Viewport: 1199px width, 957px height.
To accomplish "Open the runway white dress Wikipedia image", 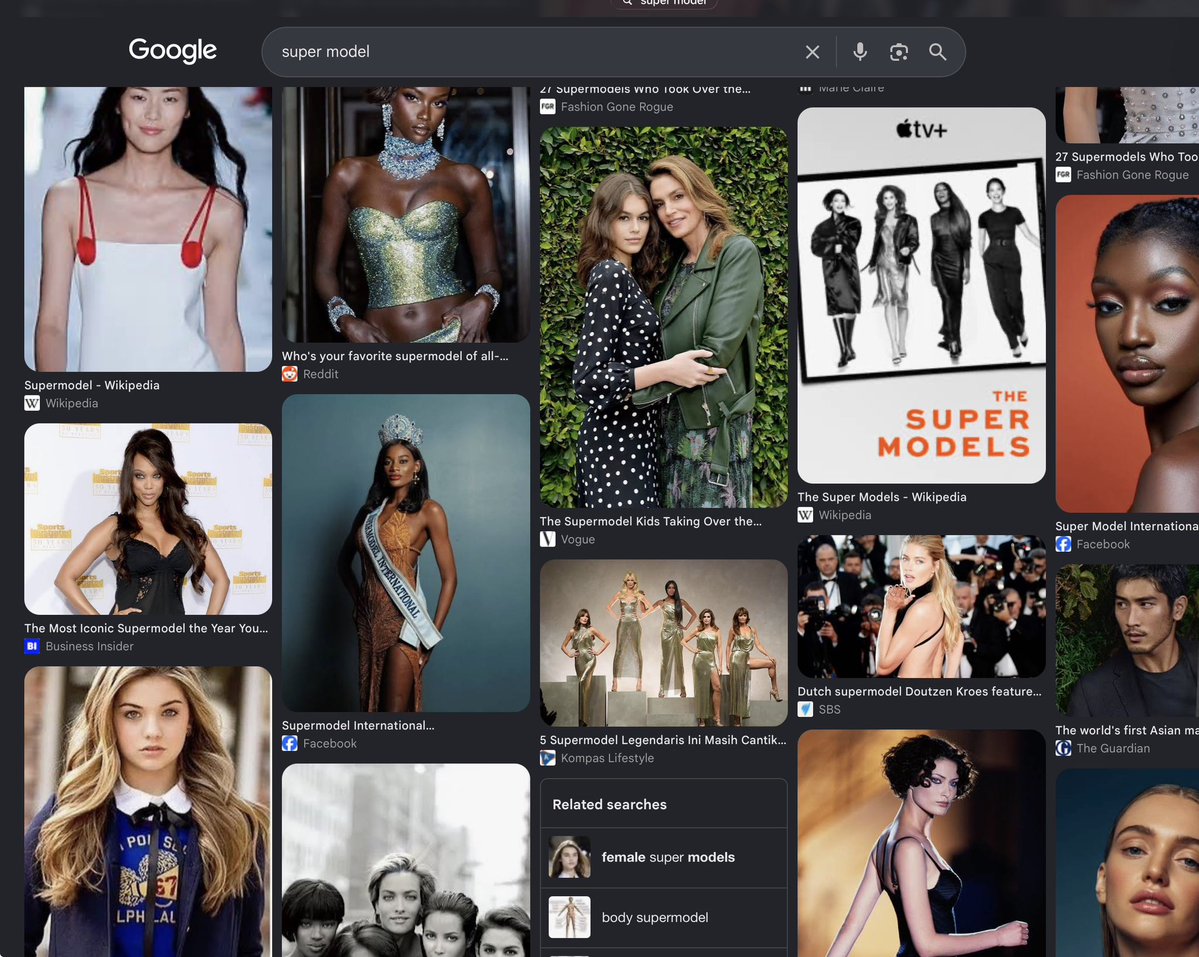I will 148,229.
